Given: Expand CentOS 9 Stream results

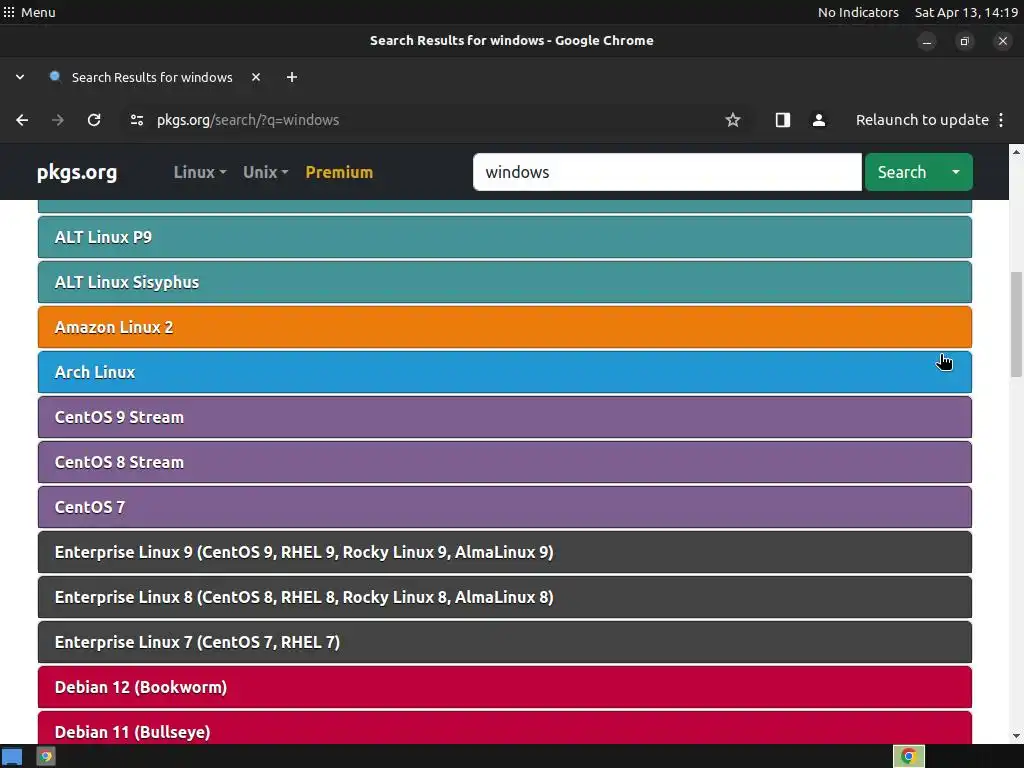Looking at the screenshot, I should 505,417.
